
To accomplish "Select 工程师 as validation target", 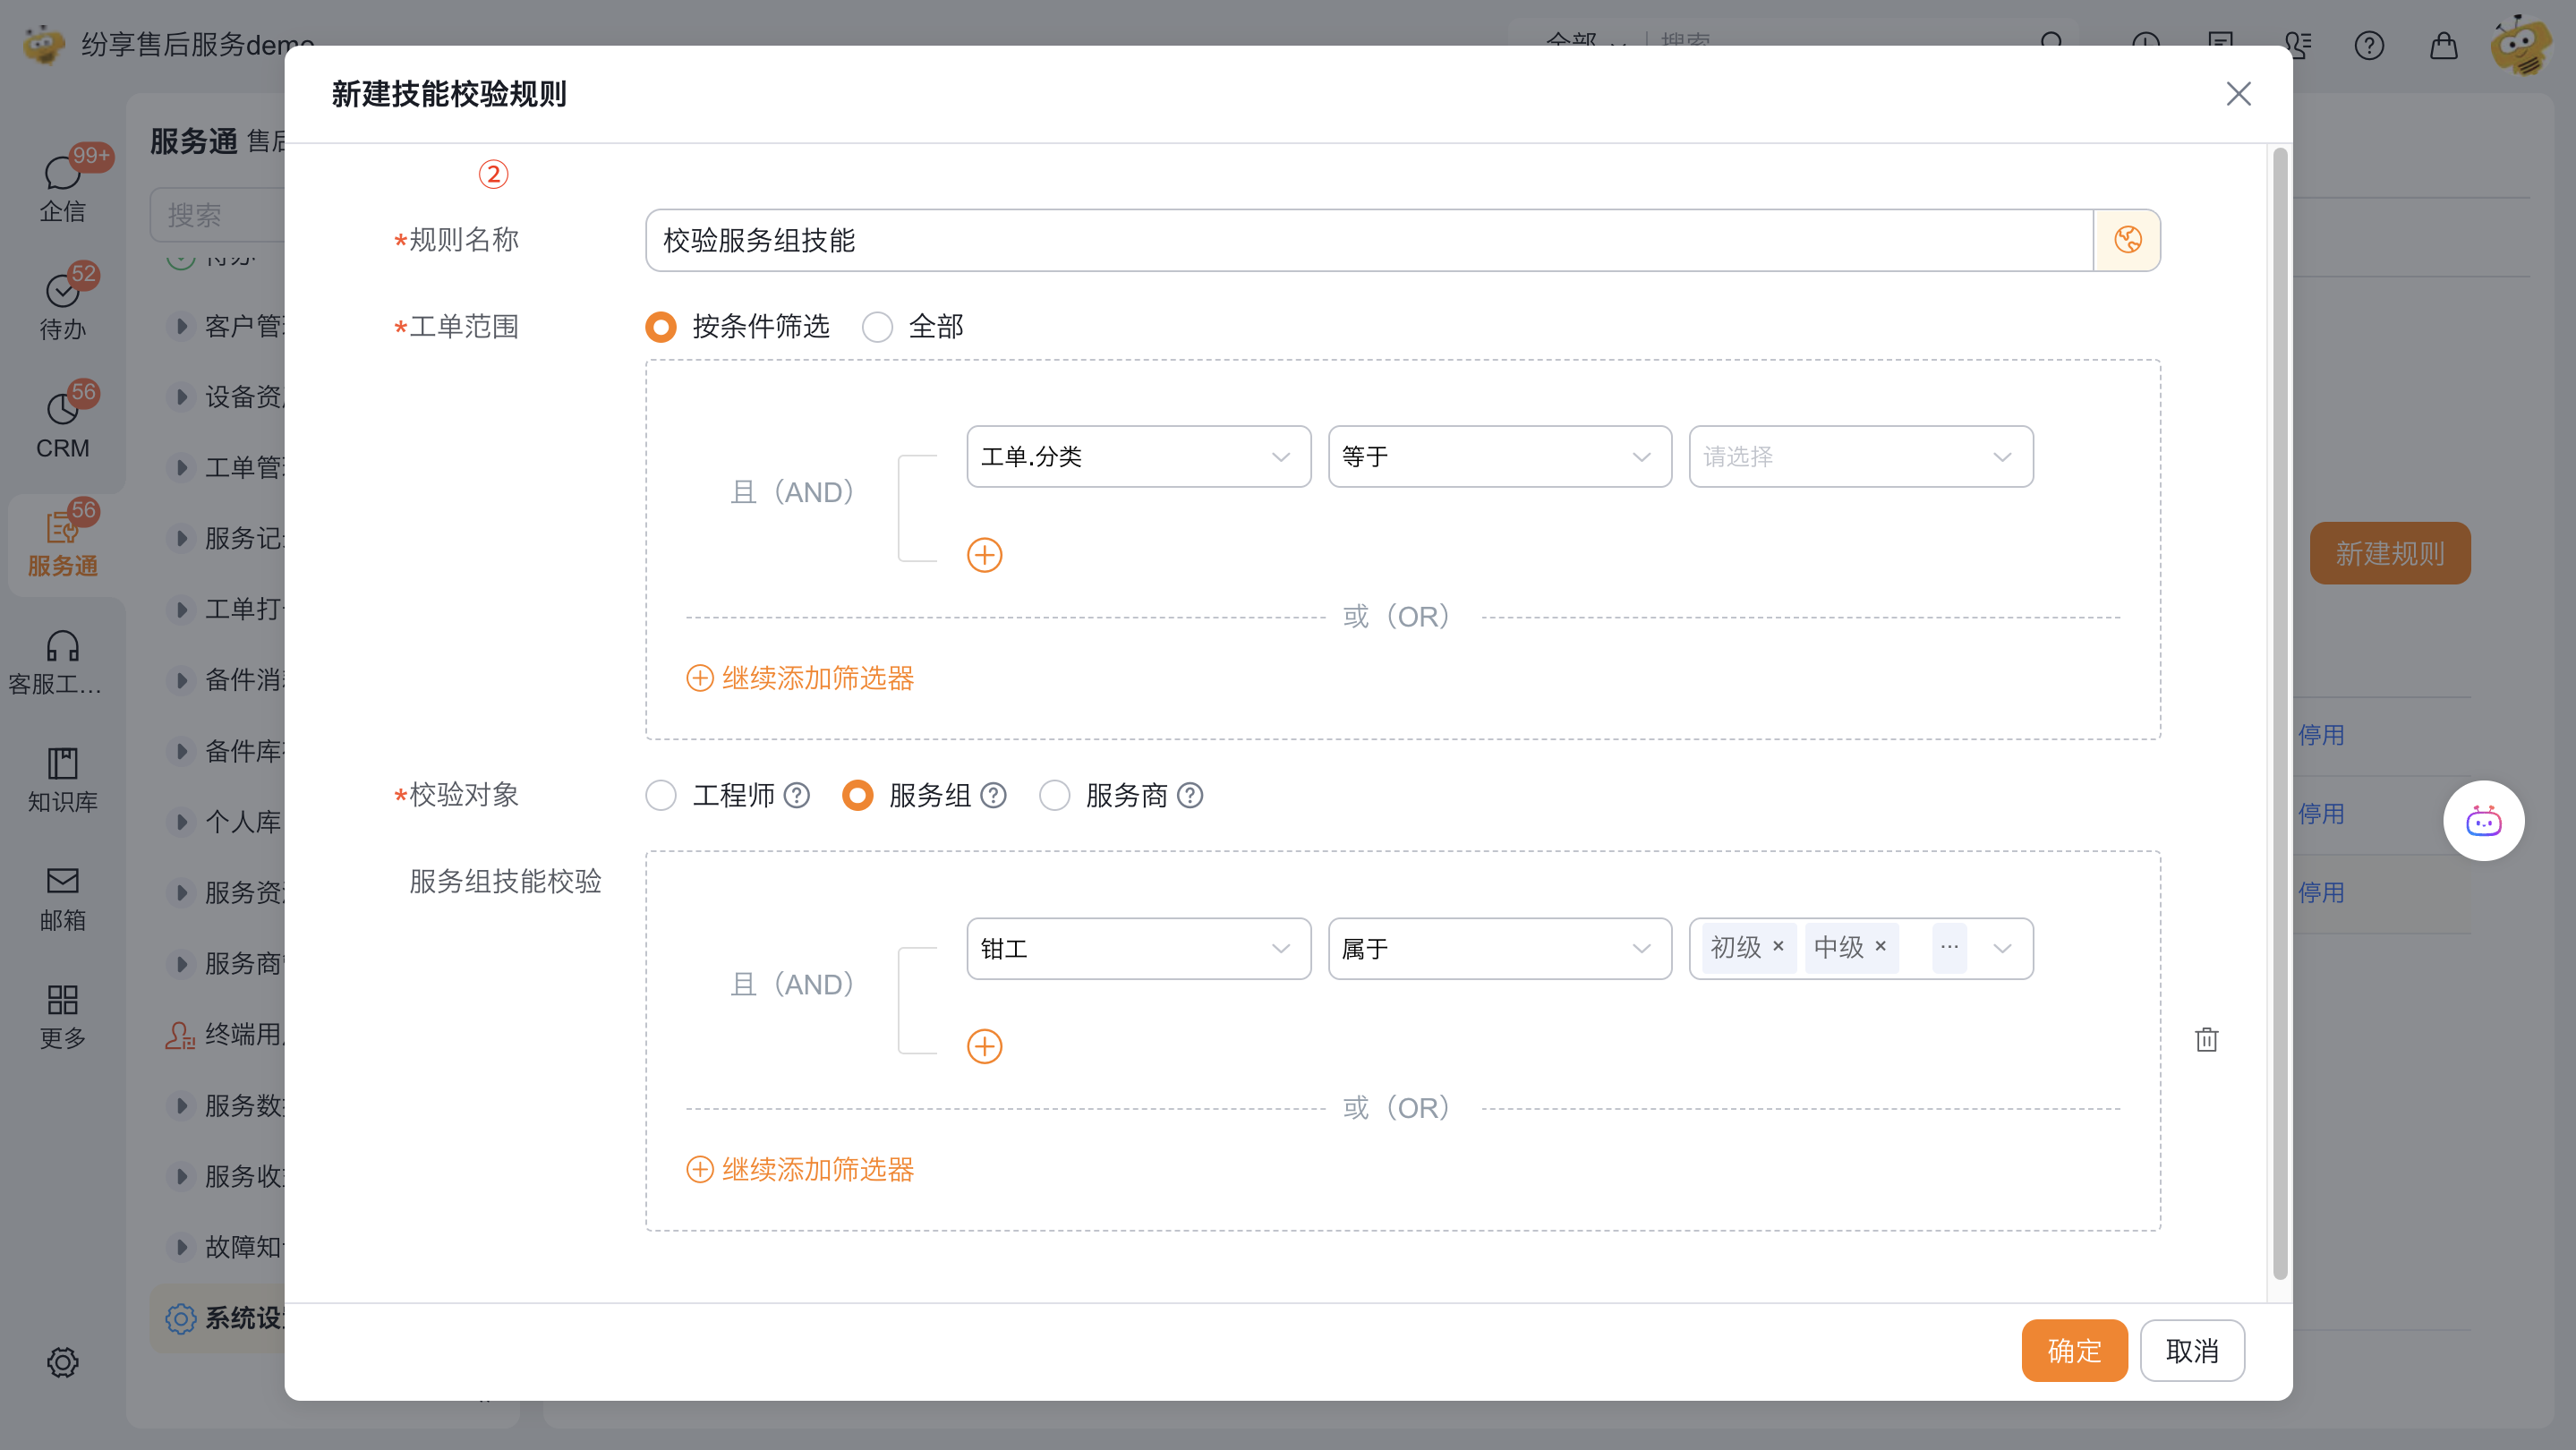I will (x=661, y=795).
